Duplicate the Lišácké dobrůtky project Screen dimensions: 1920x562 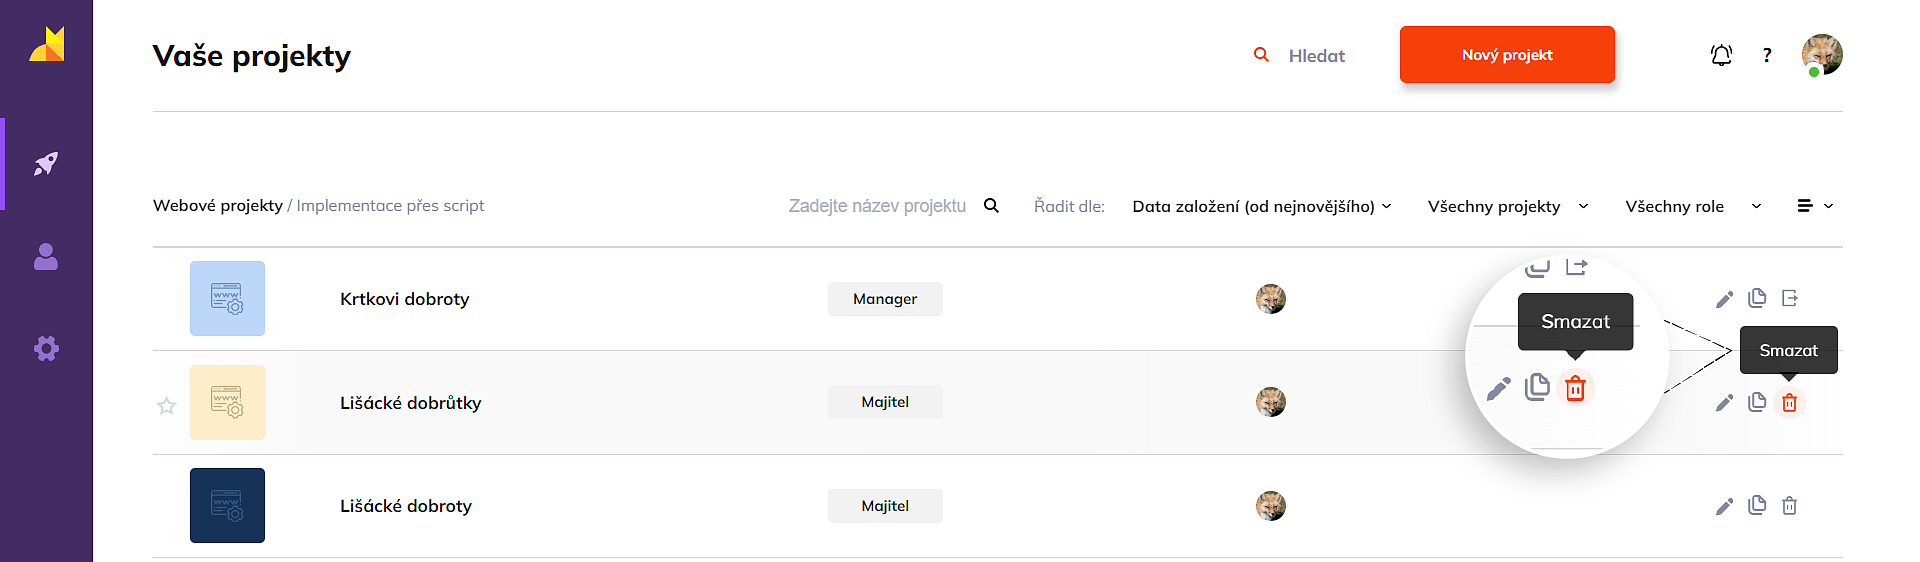point(1757,402)
